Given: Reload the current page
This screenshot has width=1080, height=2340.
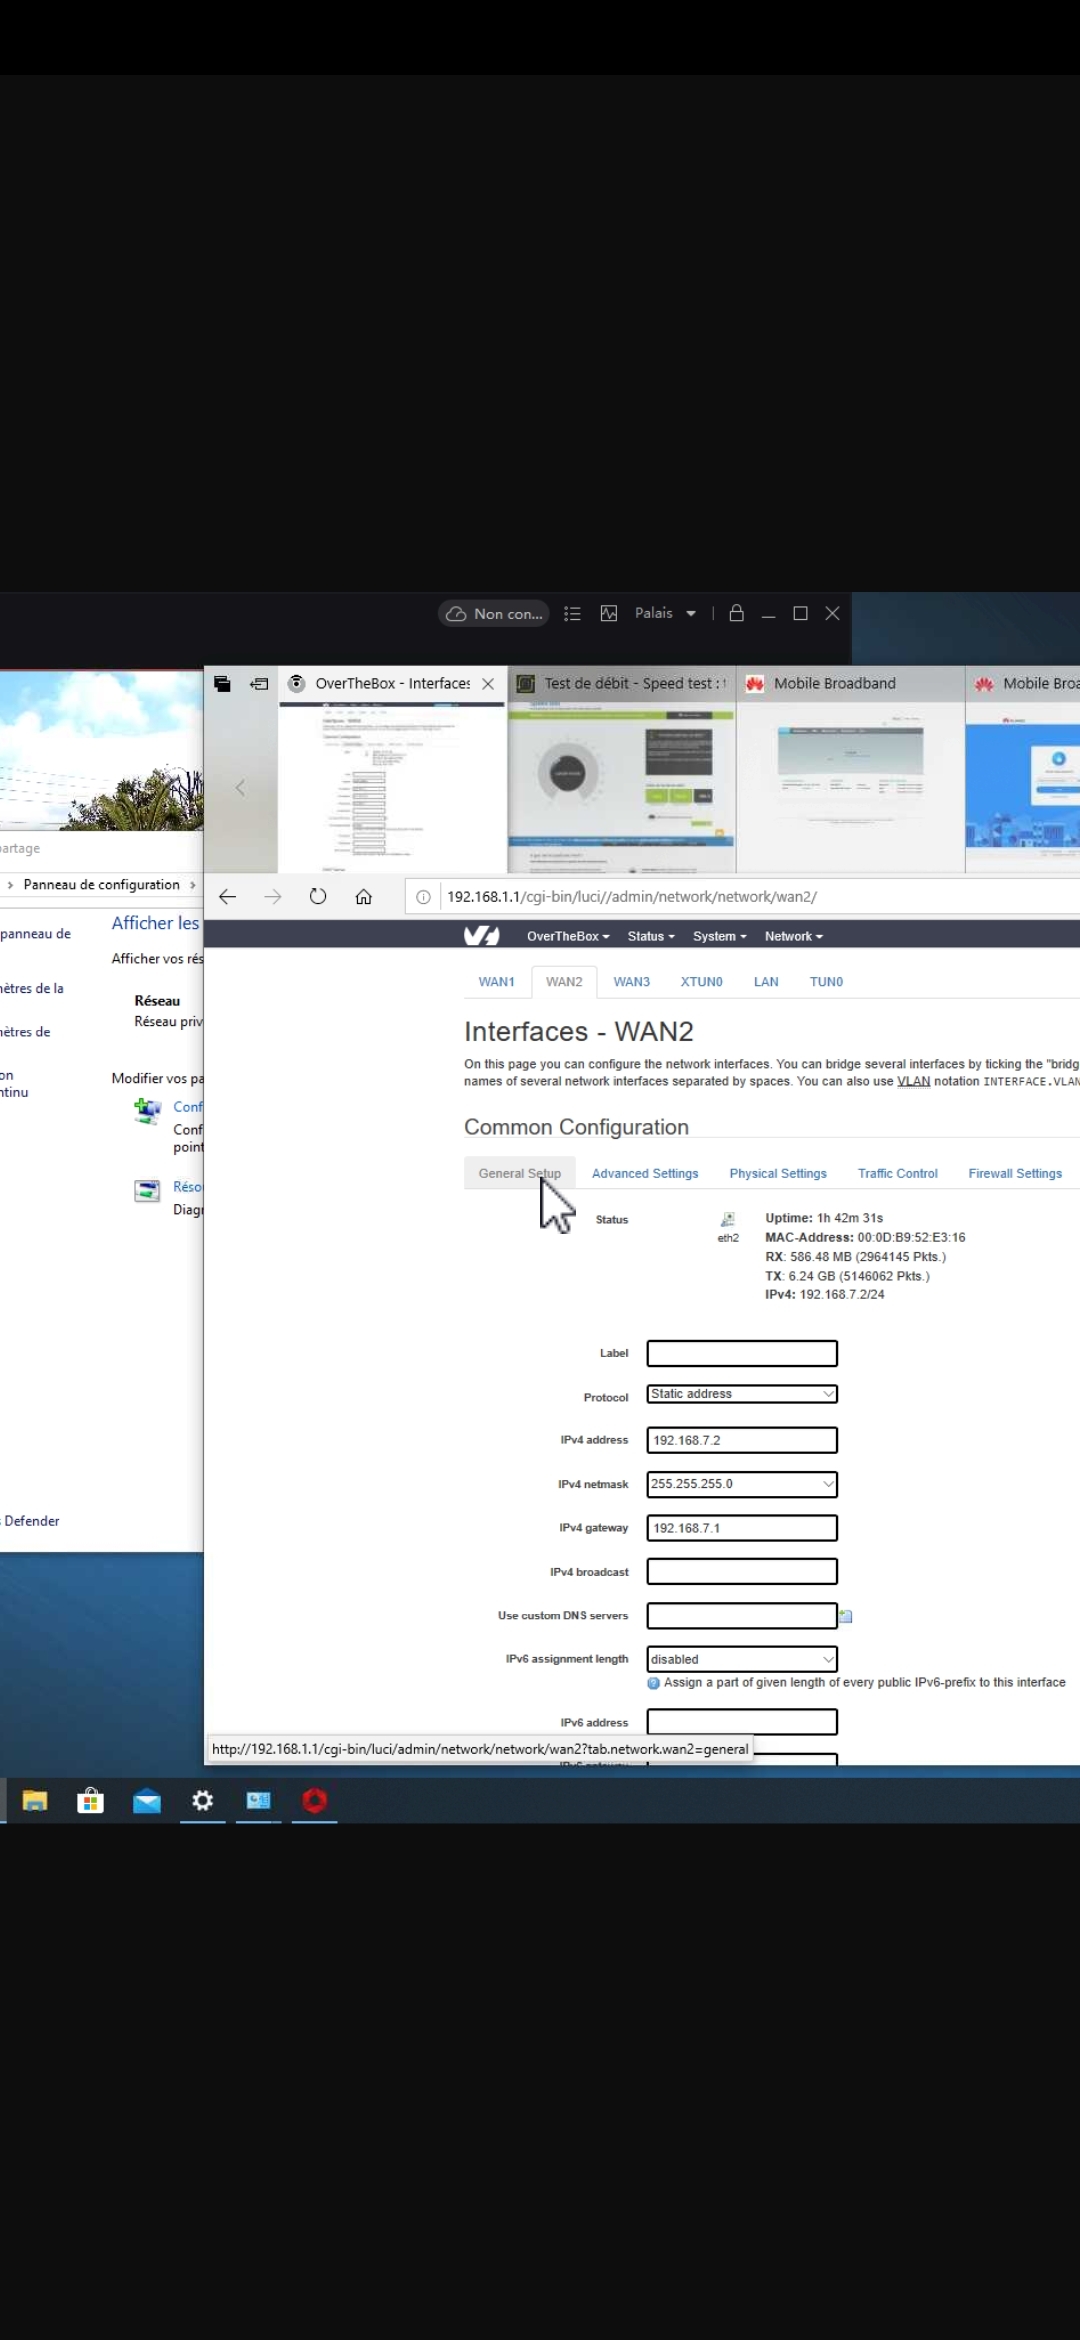Looking at the screenshot, I should (318, 896).
